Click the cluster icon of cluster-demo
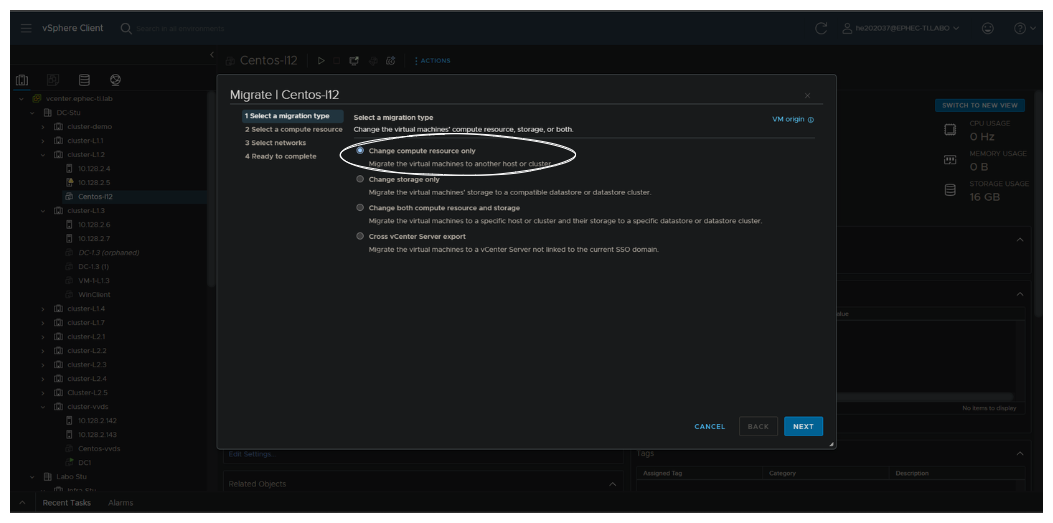 58,127
